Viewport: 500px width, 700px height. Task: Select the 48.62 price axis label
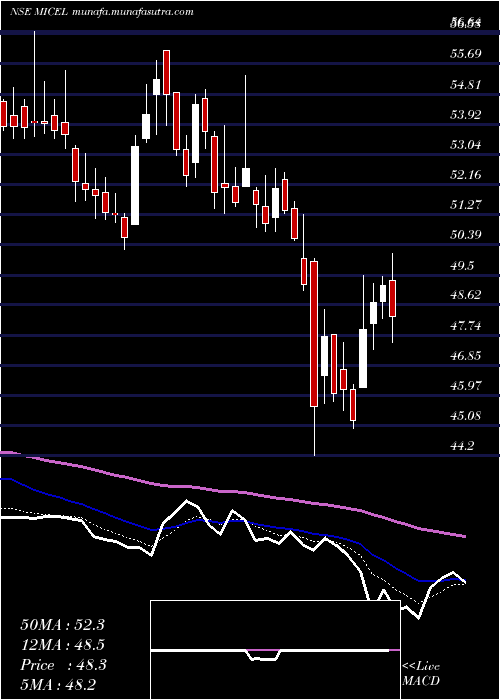[x=466, y=295]
